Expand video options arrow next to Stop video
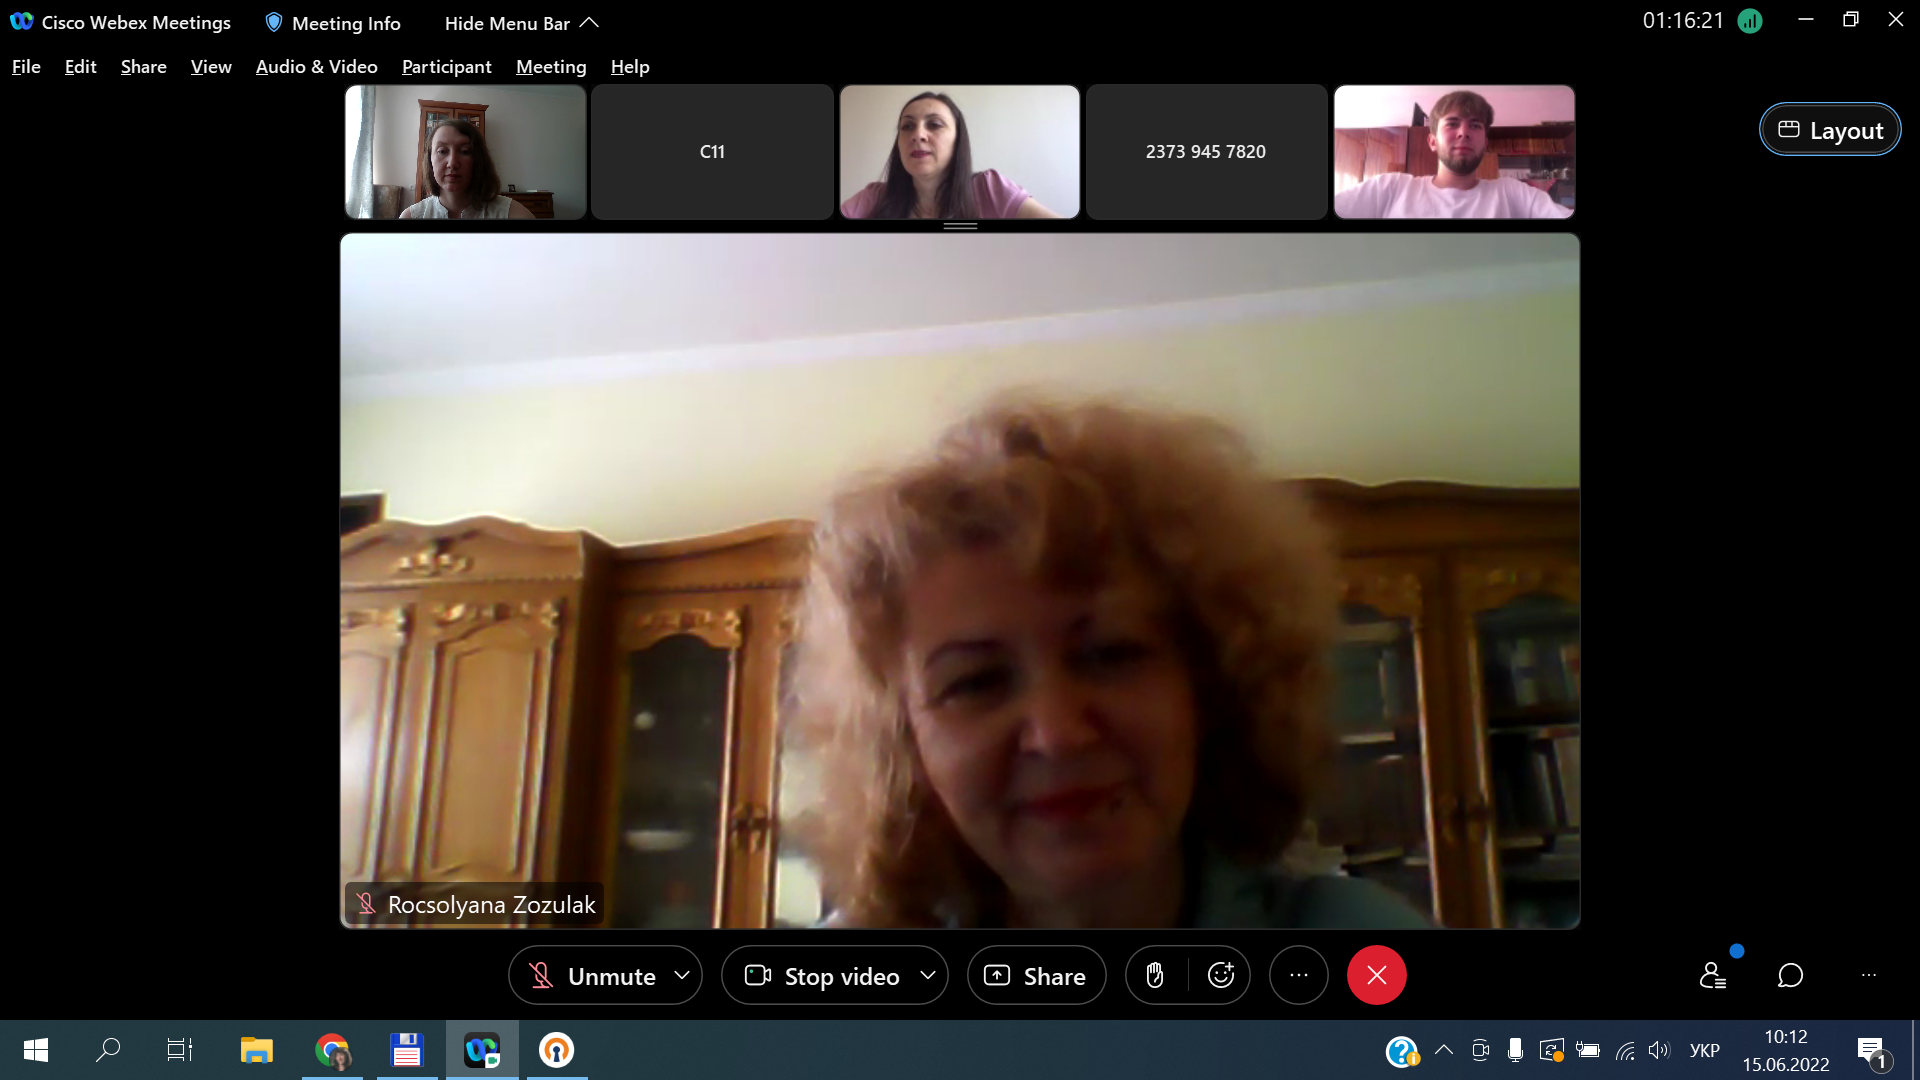 tap(928, 975)
